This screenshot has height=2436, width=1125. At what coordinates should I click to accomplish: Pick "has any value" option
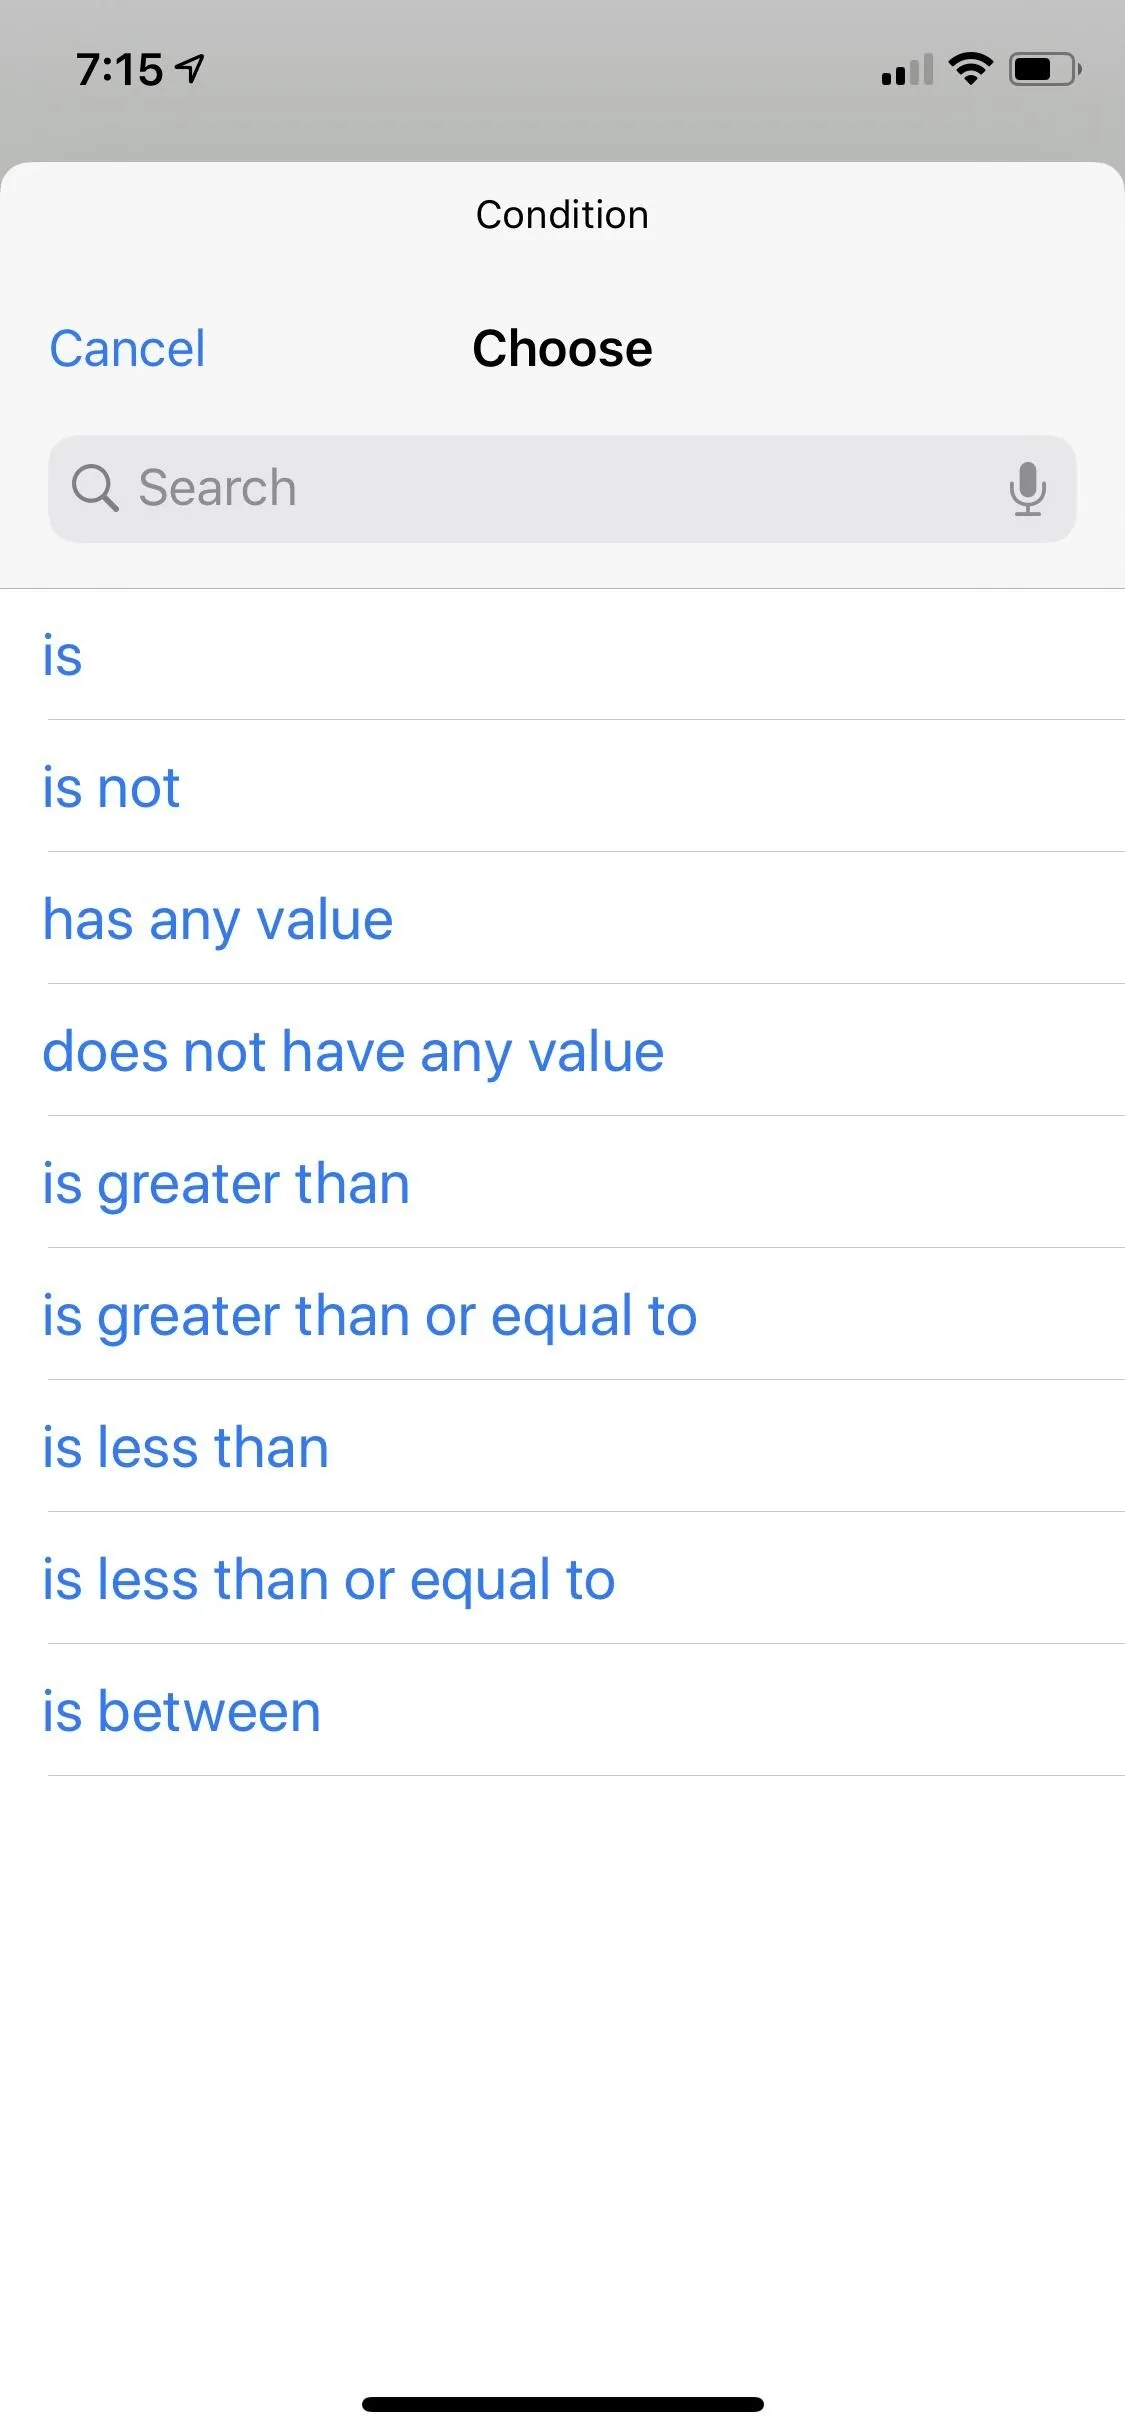click(x=562, y=919)
